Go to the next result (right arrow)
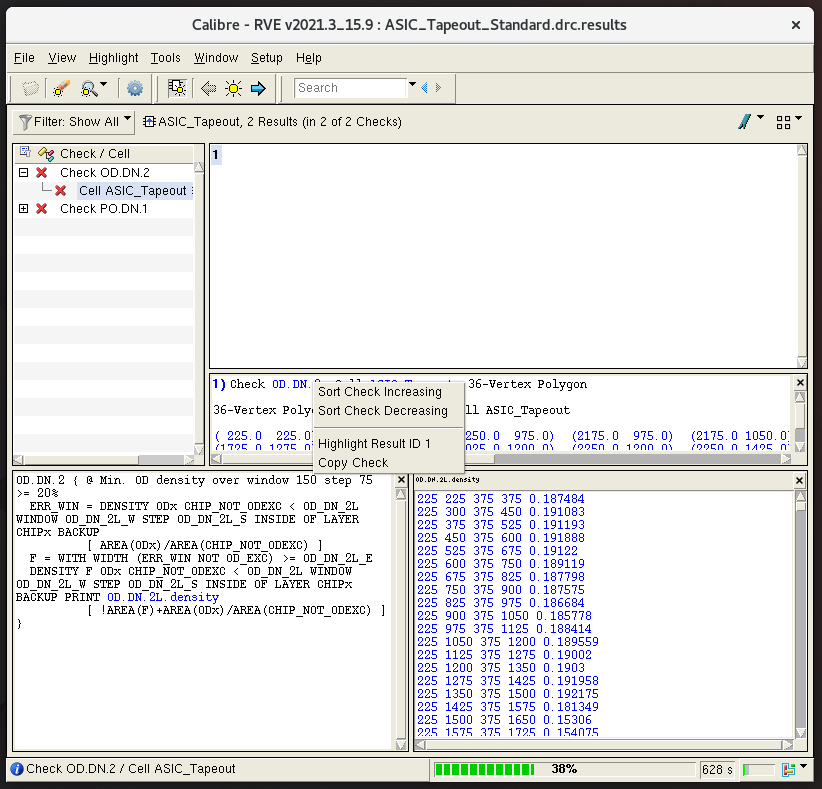This screenshot has height=789, width=822. [258, 88]
